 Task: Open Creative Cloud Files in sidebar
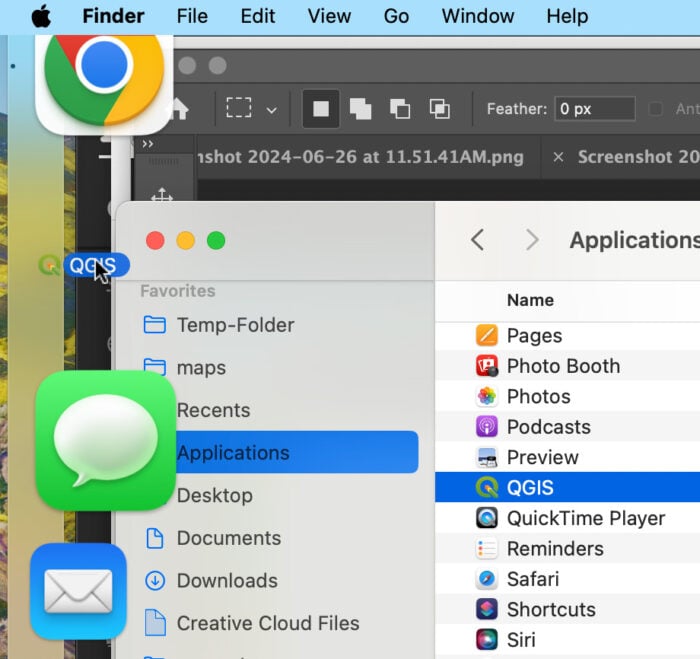[x=252, y=623]
